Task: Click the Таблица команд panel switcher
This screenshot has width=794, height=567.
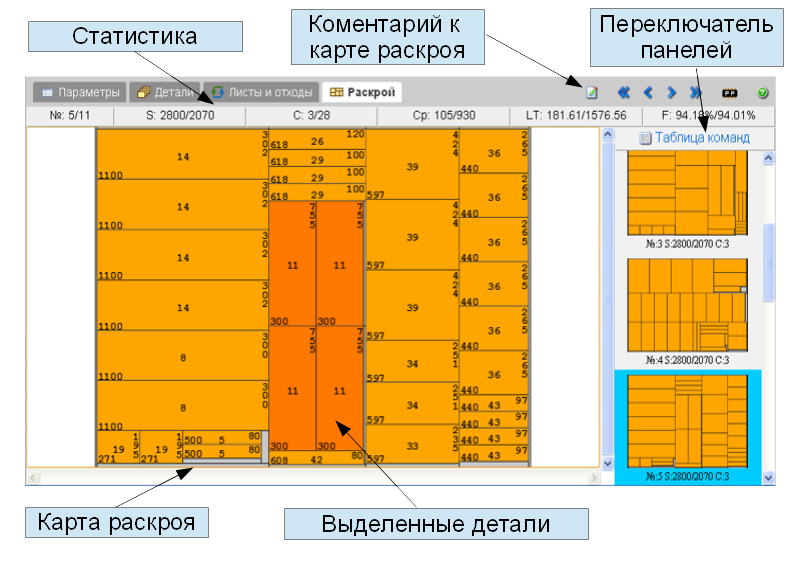Action: (694, 138)
